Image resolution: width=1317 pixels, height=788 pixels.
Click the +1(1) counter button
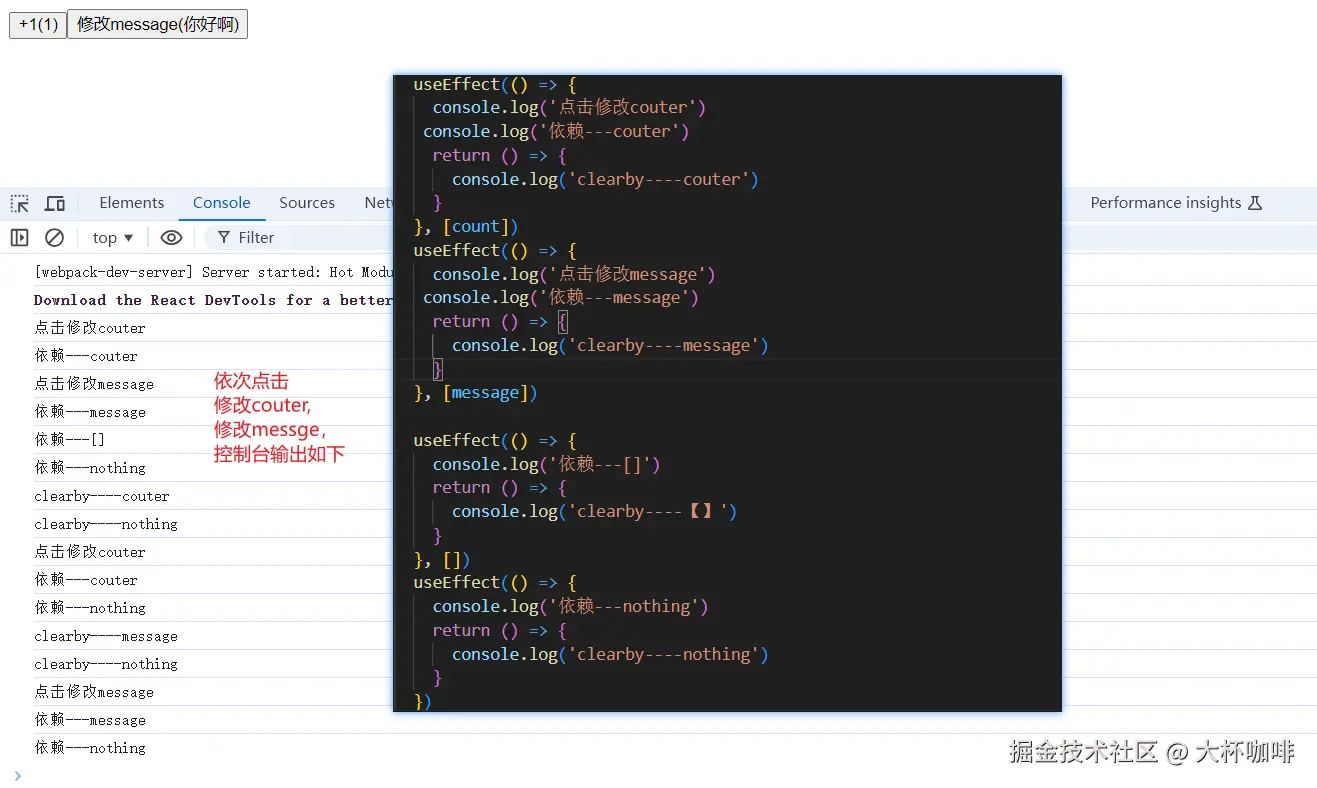point(38,24)
